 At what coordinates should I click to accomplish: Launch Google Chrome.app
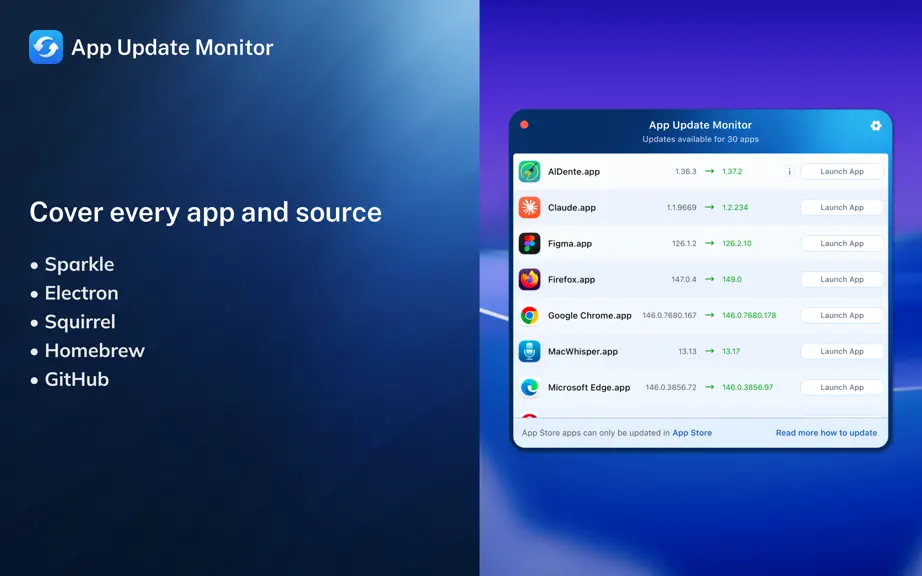[x=842, y=316]
